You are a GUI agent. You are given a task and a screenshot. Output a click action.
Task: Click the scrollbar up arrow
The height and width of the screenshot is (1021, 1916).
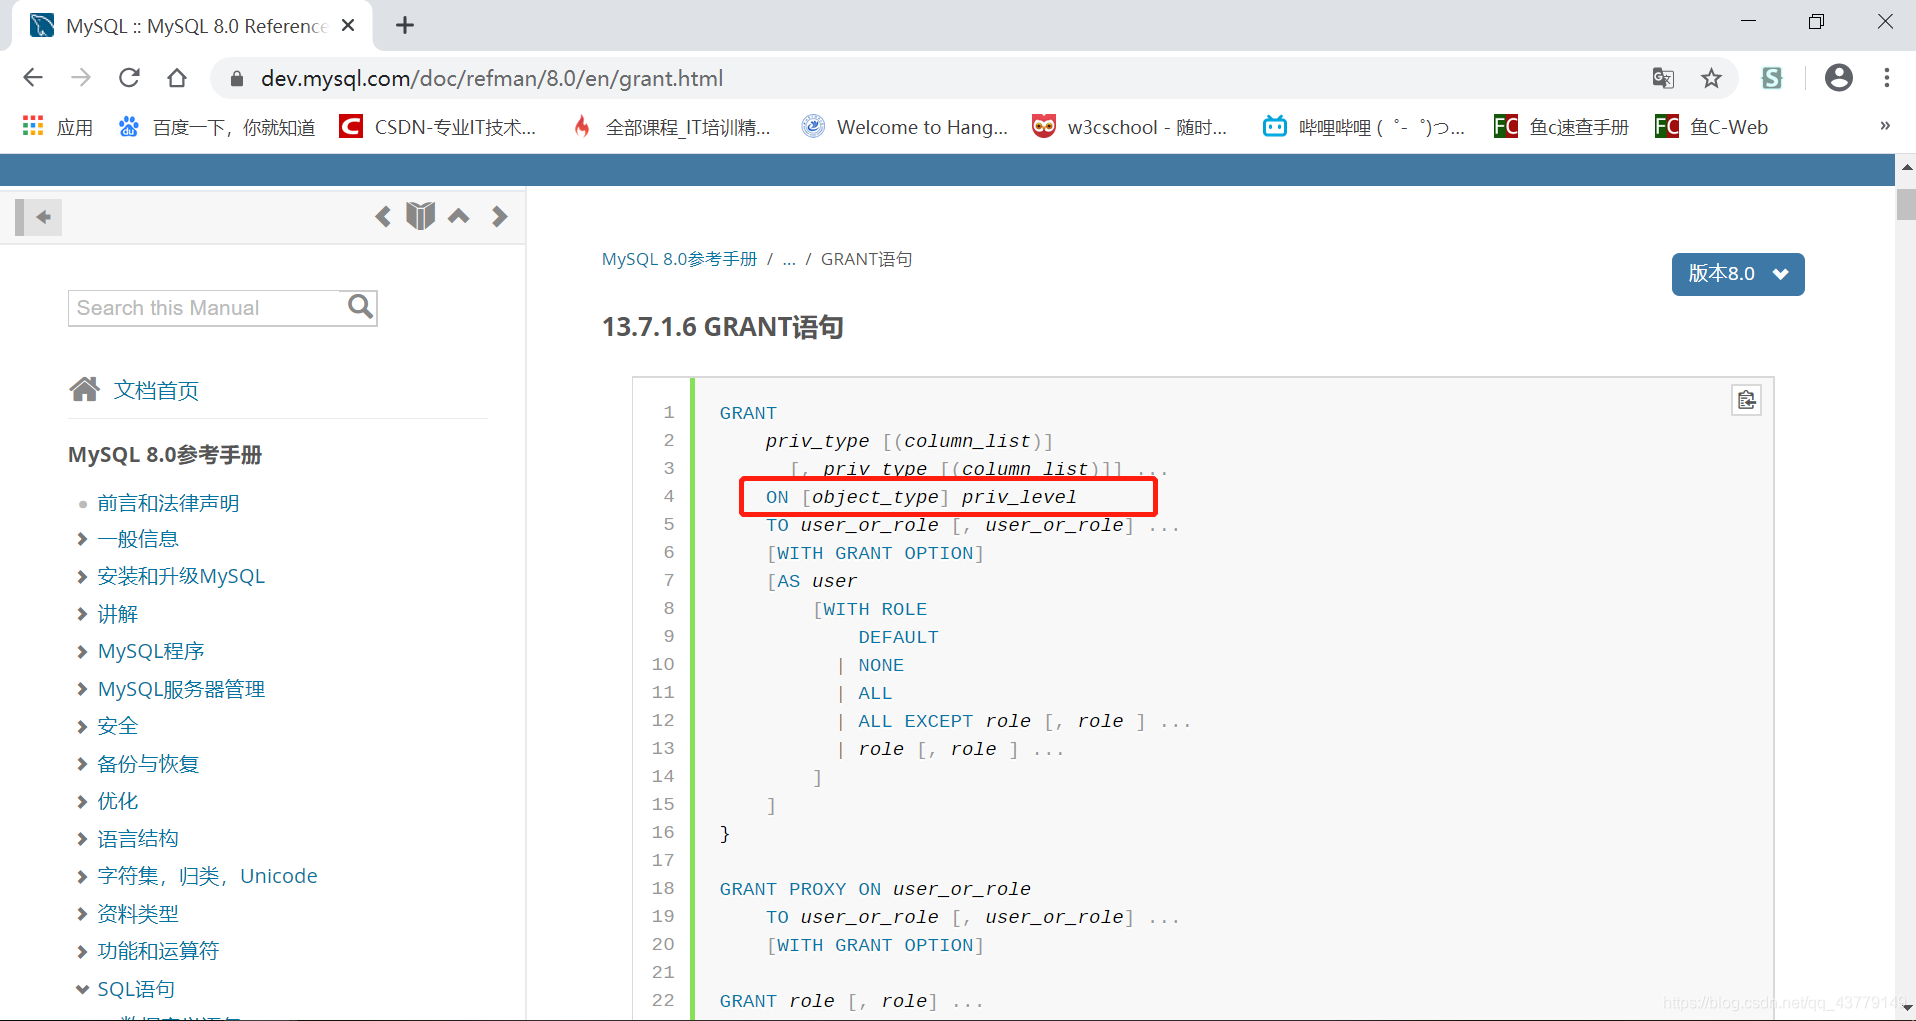pyautogui.click(x=1905, y=167)
